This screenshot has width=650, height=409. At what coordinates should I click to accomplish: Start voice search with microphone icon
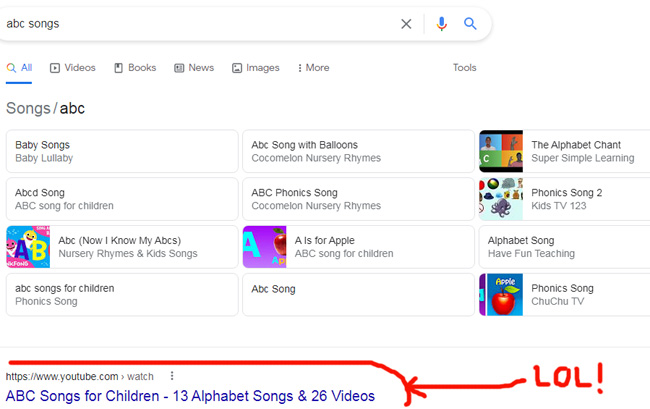pos(441,24)
